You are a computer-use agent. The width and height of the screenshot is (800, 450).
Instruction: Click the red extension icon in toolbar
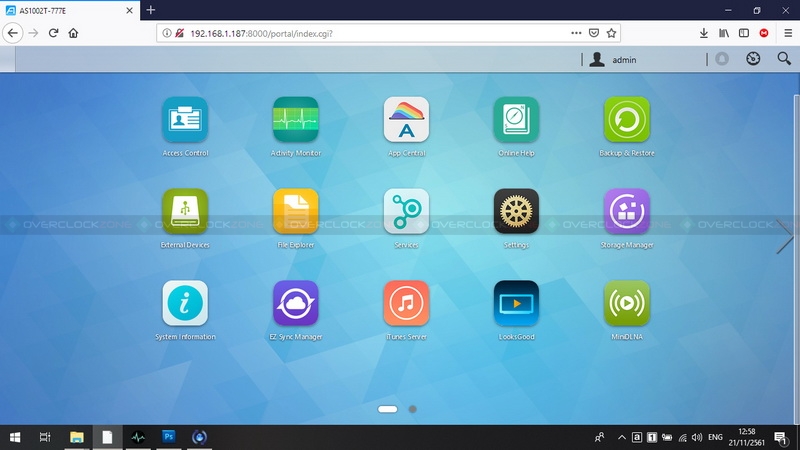(764, 33)
